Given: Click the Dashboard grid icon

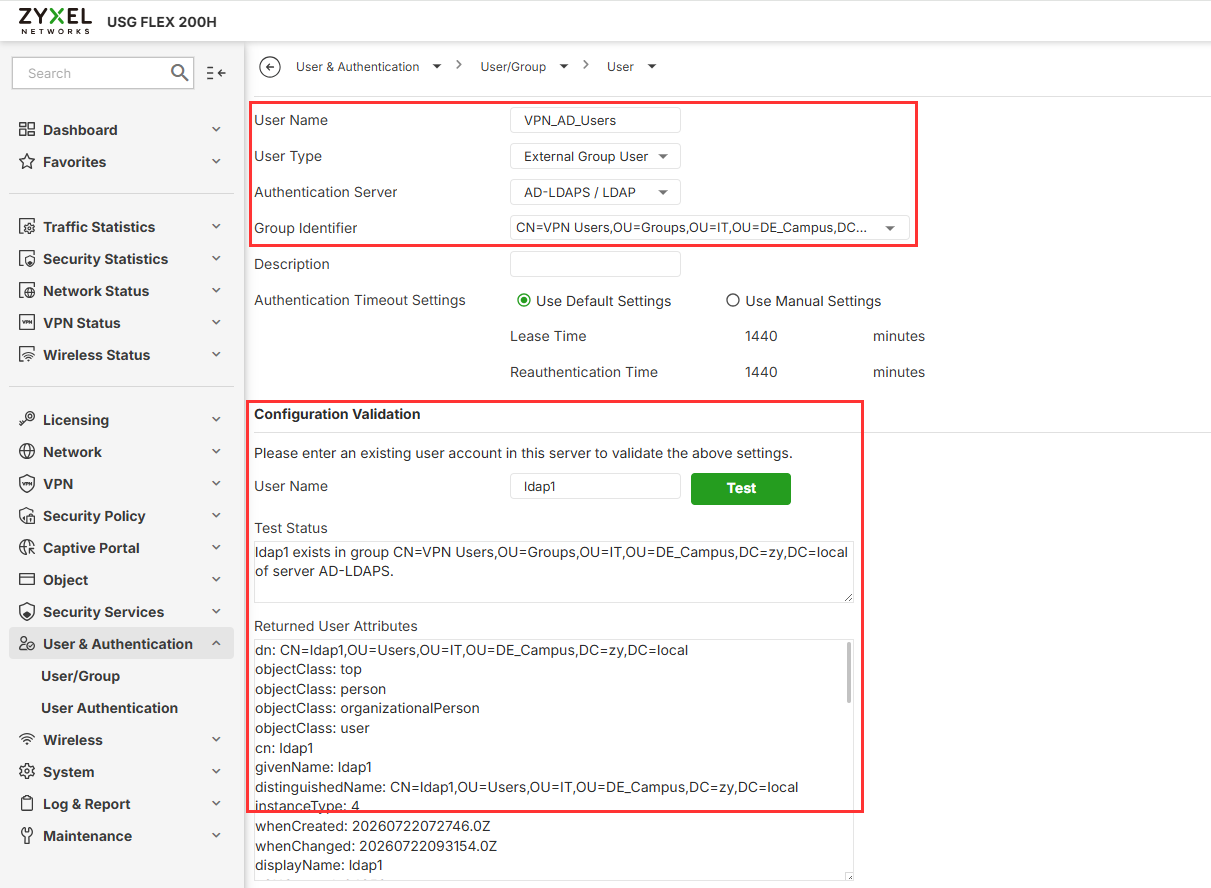Looking at the screenshot, I should (27, 130).
